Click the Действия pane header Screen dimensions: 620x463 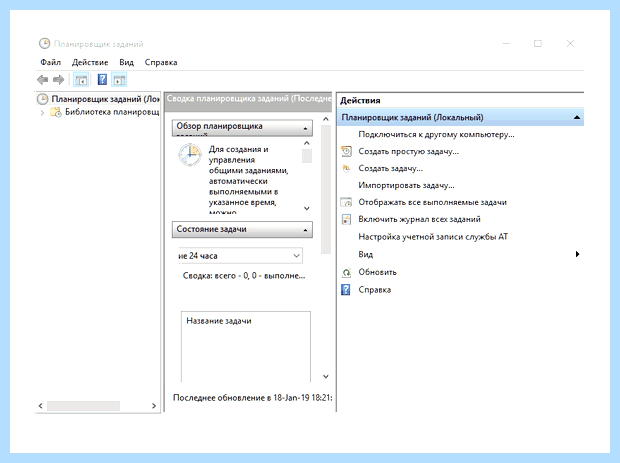click(x=360, y=100)
